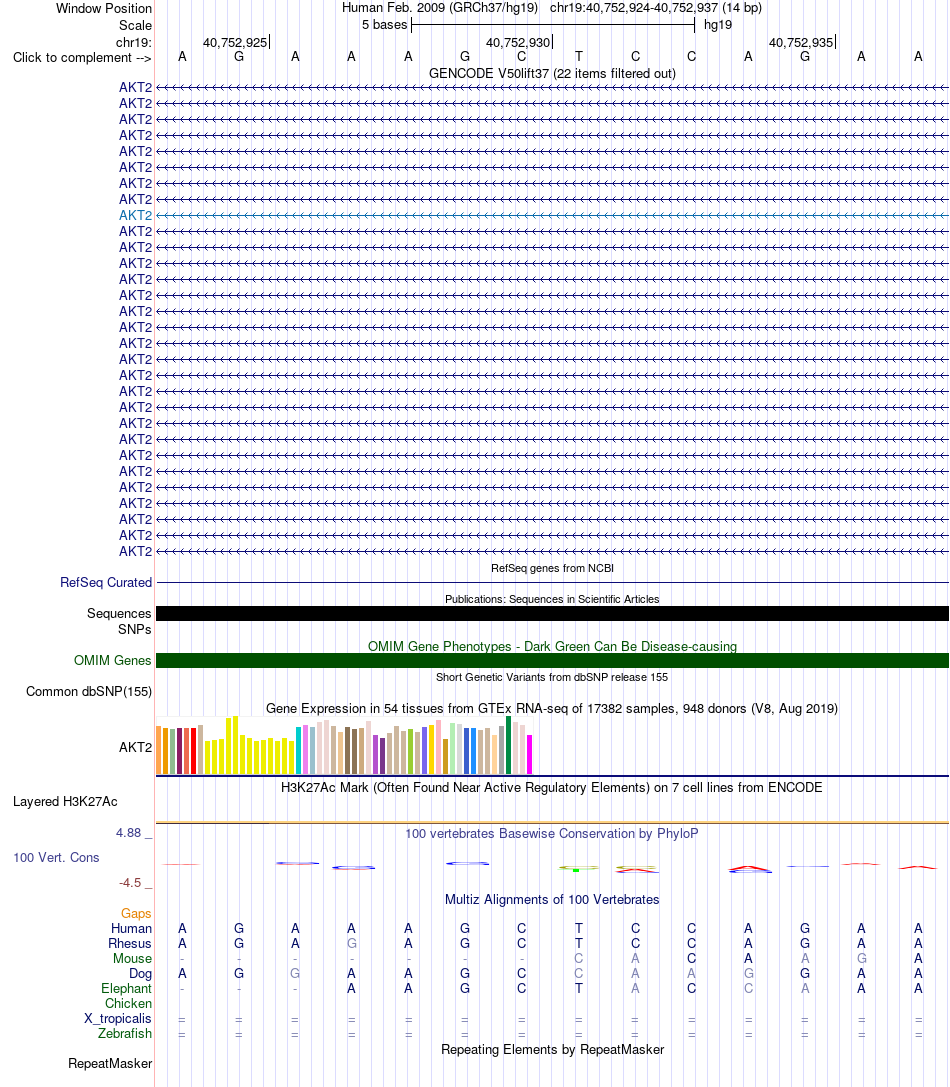Click 'Click to complement -->' label
Image resolution: width=950 pixels, height=1087 pixels.
click(82, 58)
